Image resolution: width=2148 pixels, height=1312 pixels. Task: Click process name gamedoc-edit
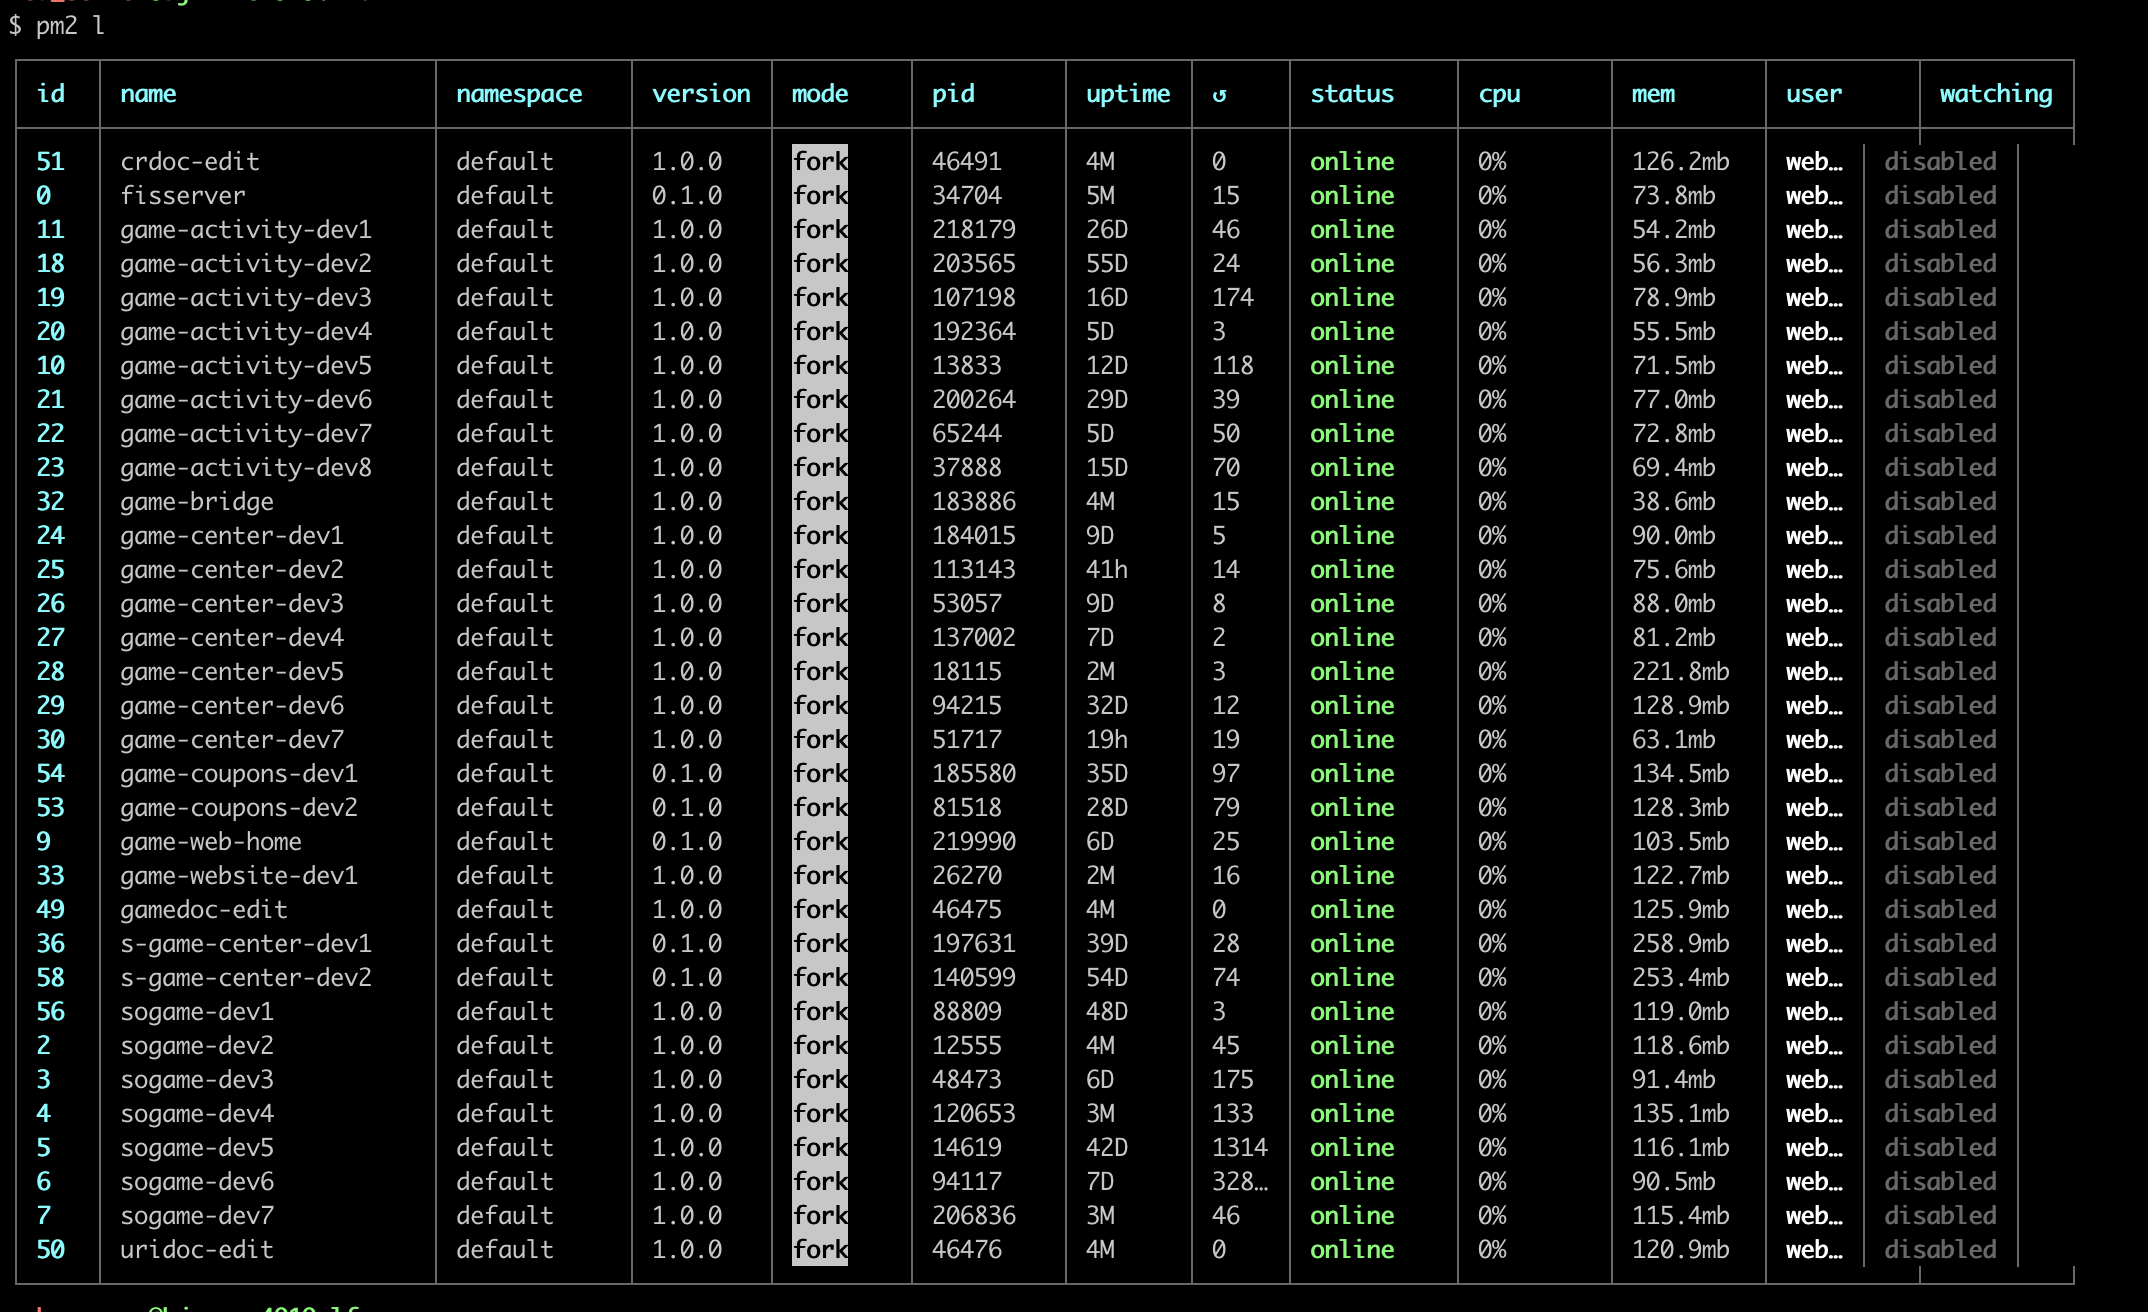203,910
